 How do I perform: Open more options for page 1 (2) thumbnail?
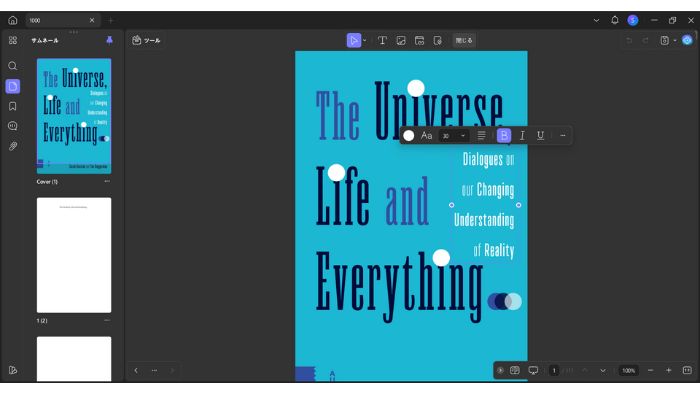pos(107,320)
